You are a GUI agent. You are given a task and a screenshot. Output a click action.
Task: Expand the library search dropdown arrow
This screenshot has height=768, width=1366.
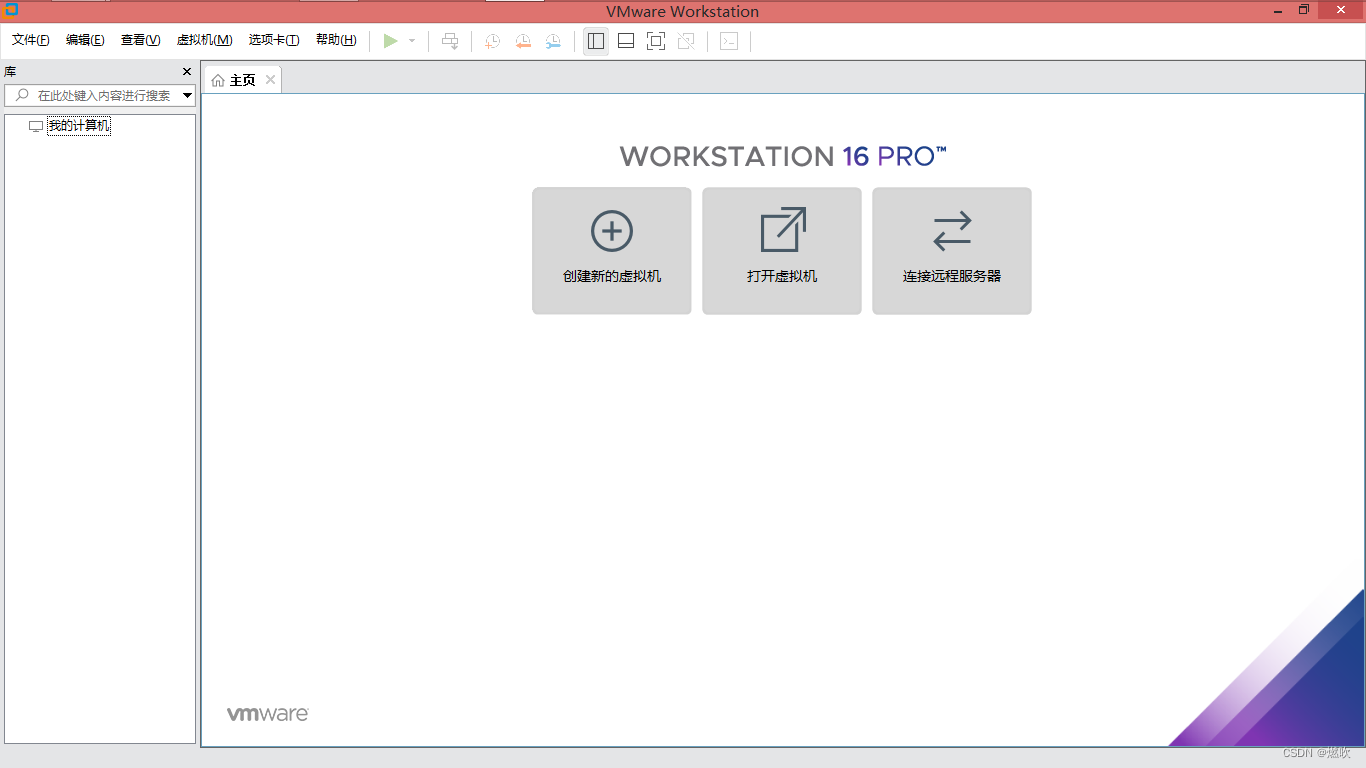tap(188, 96)
